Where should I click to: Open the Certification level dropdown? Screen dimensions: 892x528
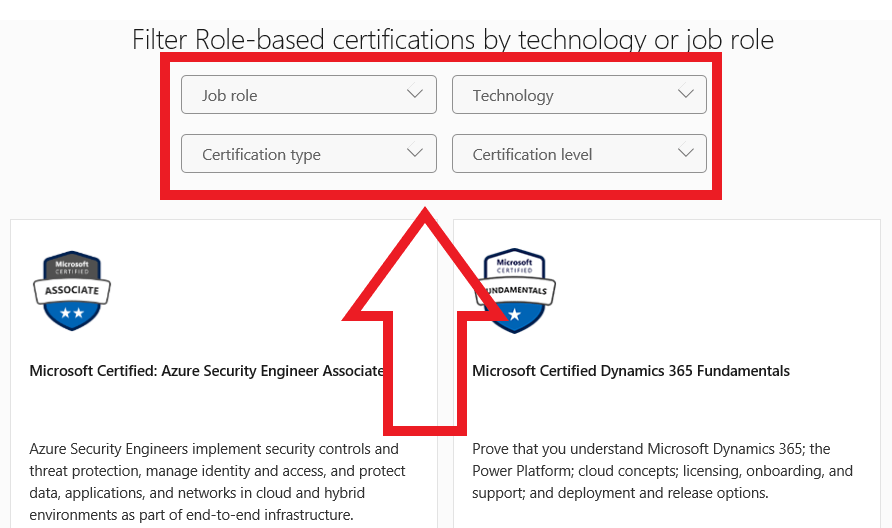(579, 154)
